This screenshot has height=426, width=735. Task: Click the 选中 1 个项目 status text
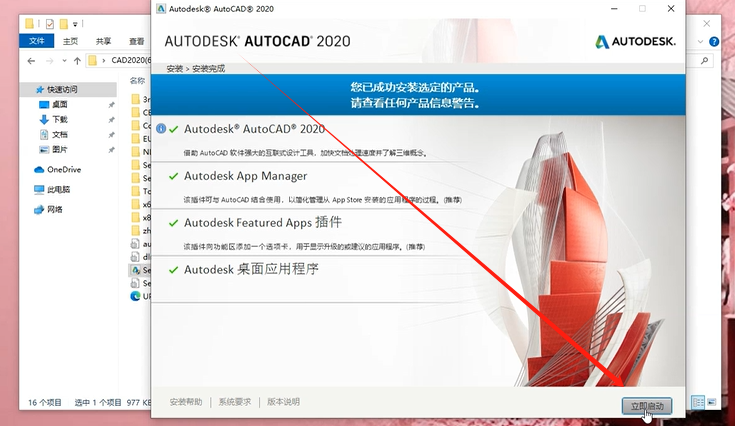[98, 402]
